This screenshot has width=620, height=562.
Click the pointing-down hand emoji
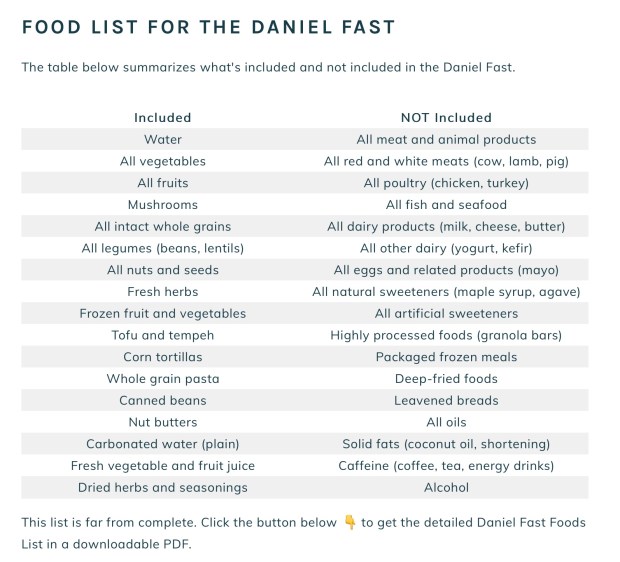(x=350, y=523)
